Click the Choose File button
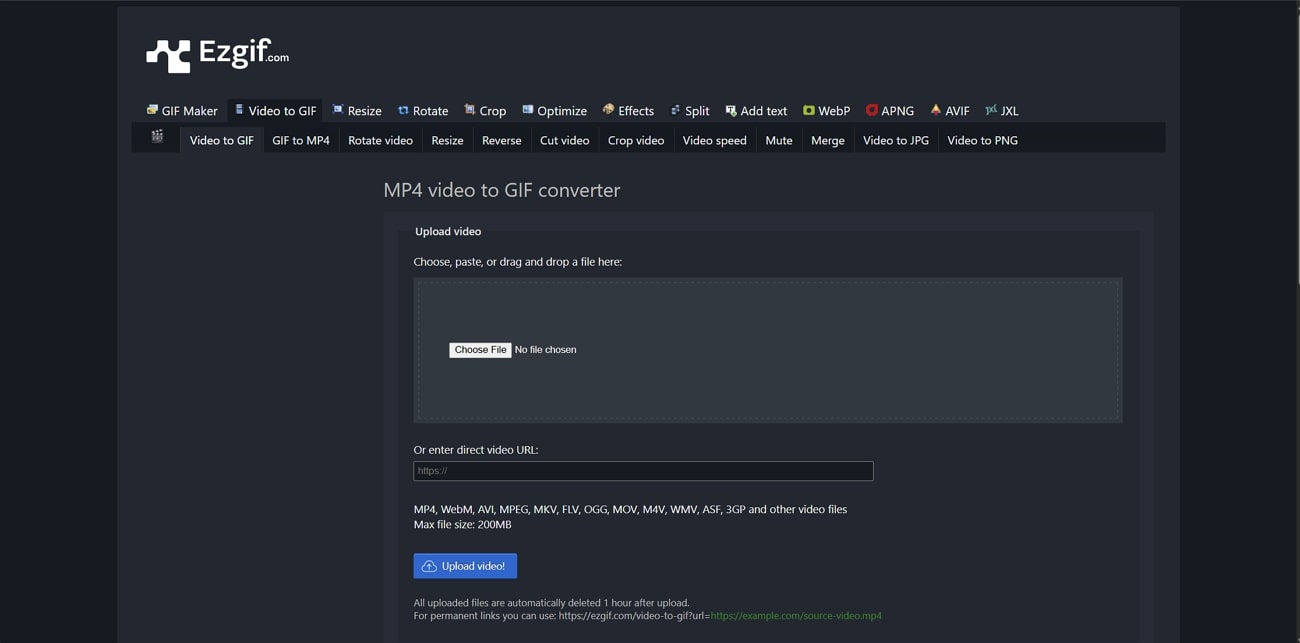1300x643 pixels. (480, 350)
